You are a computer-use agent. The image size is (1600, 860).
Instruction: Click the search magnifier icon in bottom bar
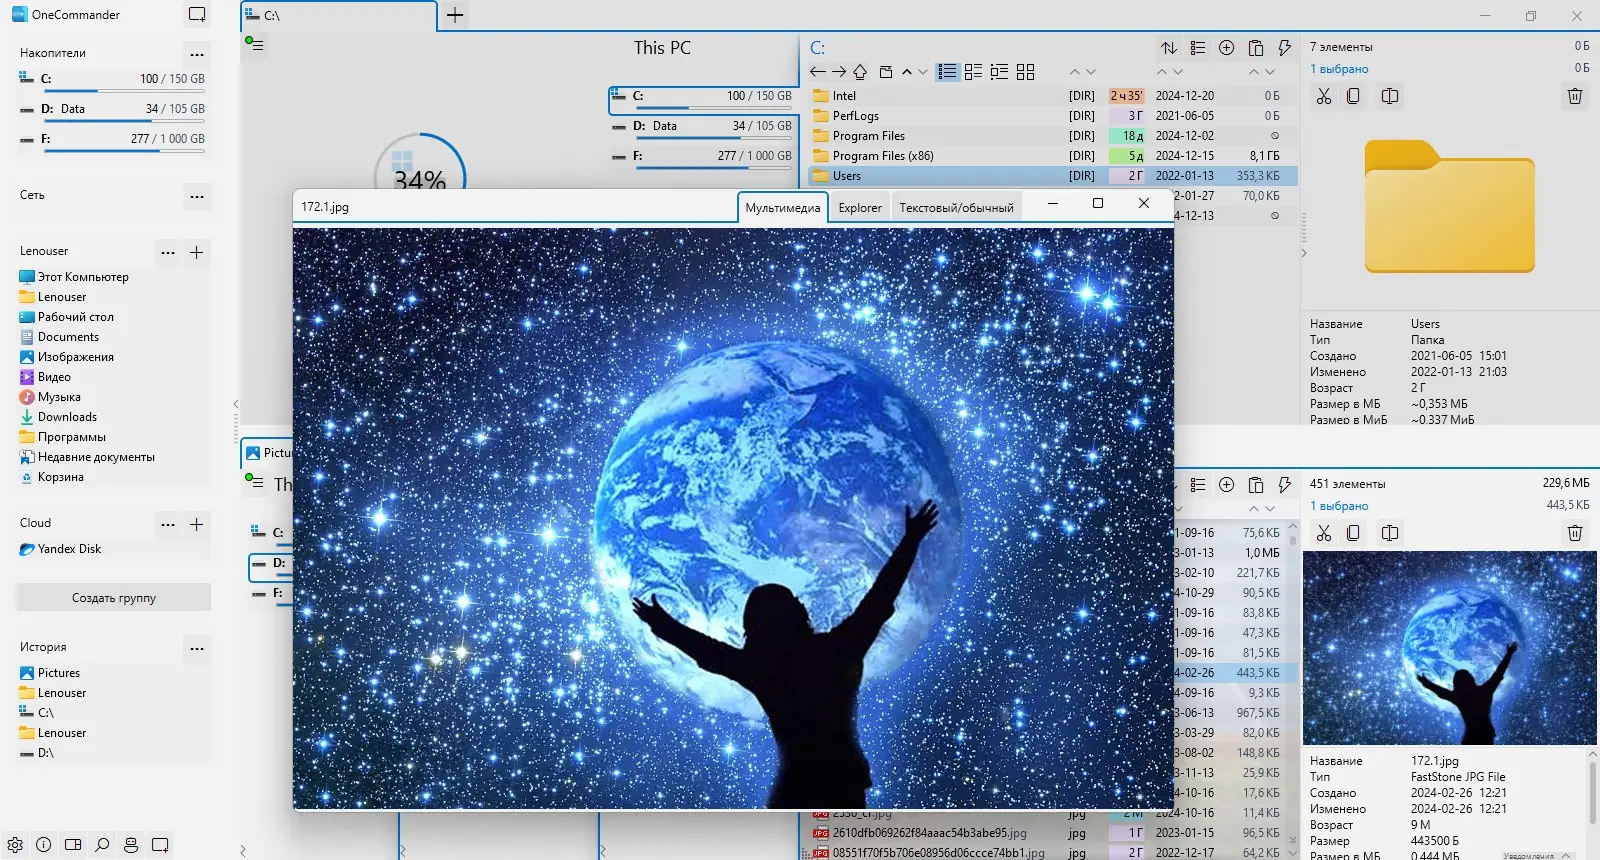click(x=102, y=845)
